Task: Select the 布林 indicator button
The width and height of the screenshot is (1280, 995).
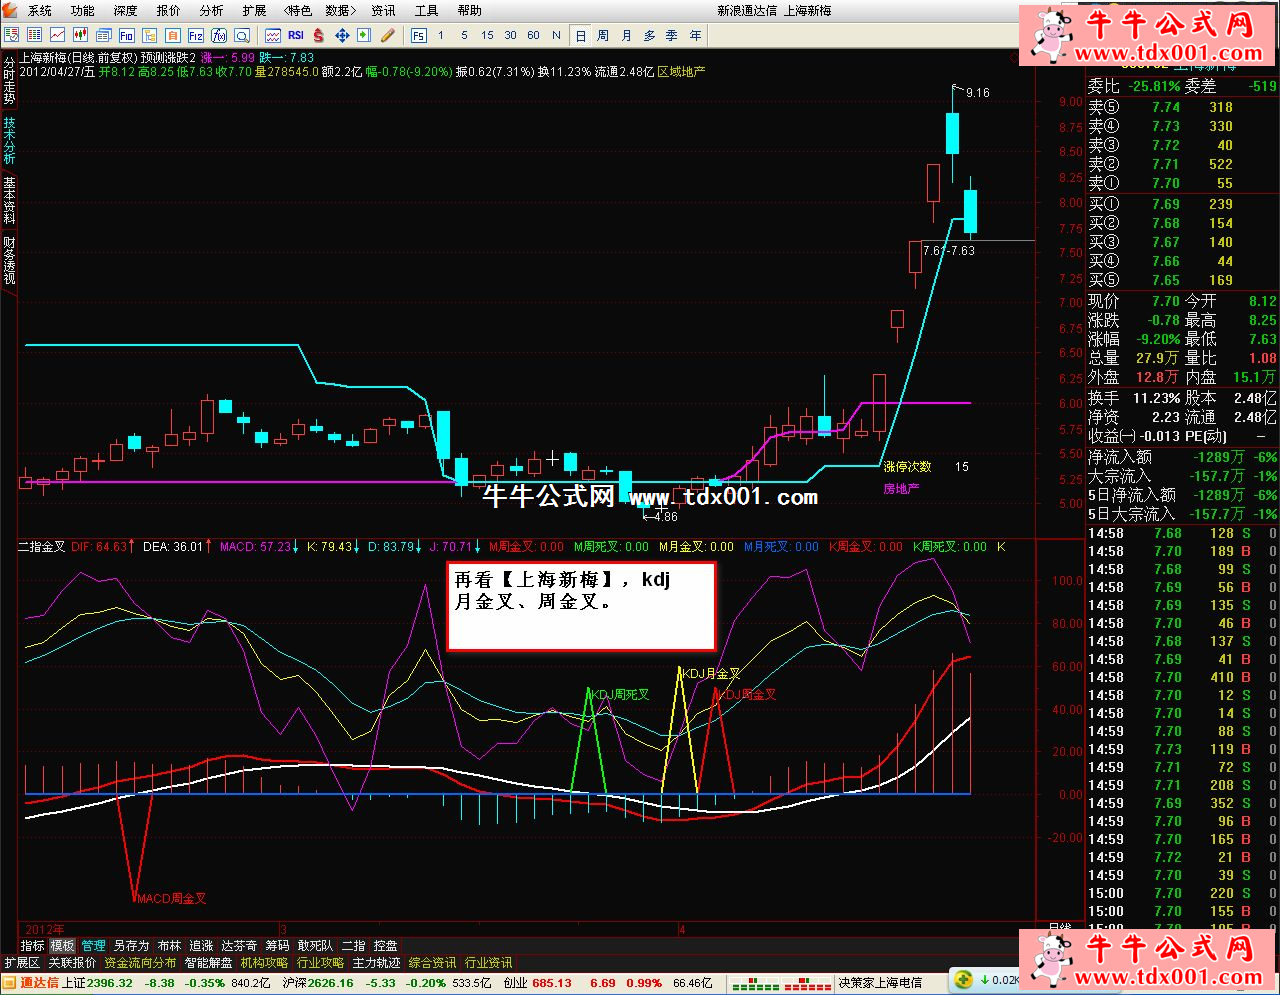Action: click(x=169, y=945)
